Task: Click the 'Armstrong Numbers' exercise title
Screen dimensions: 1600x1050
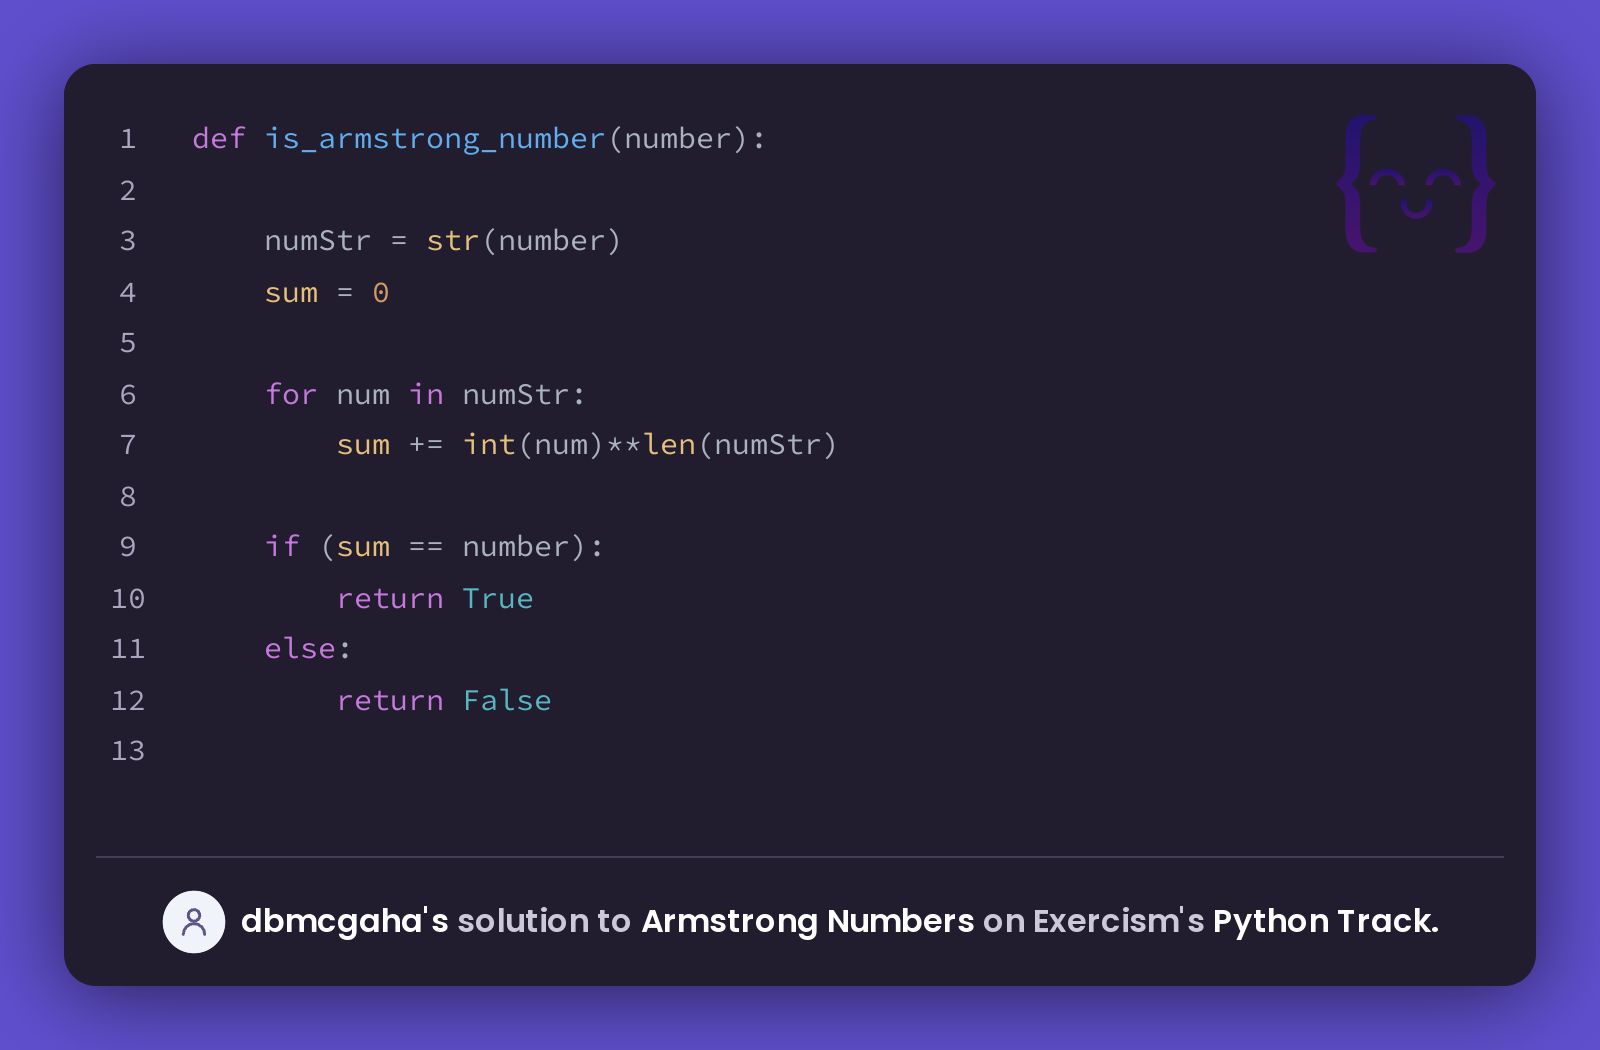Action: [808, 921]
